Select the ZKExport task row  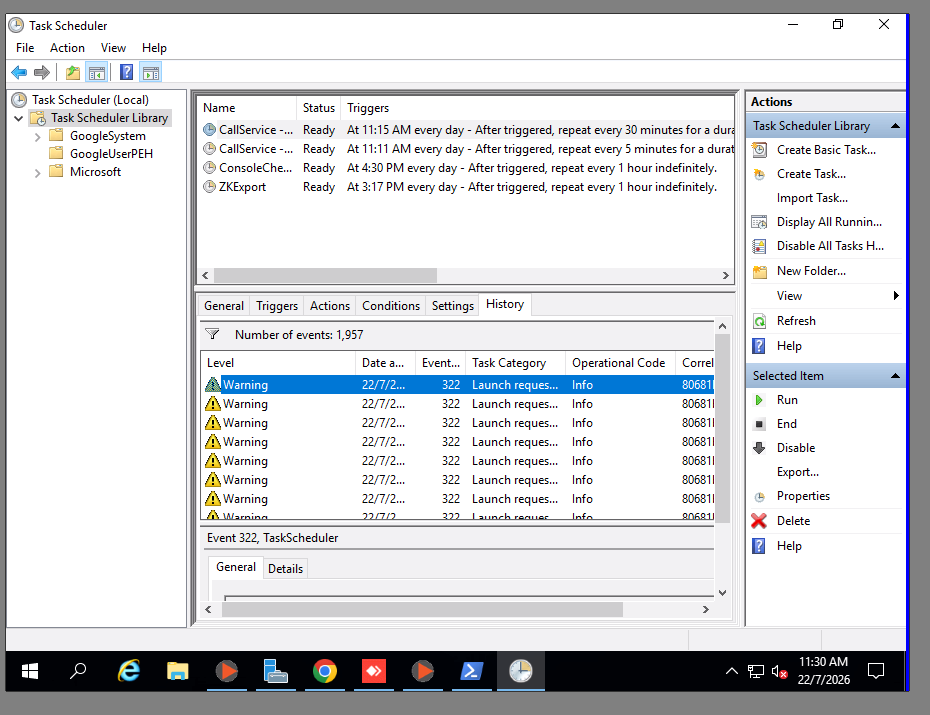point(466,187)
